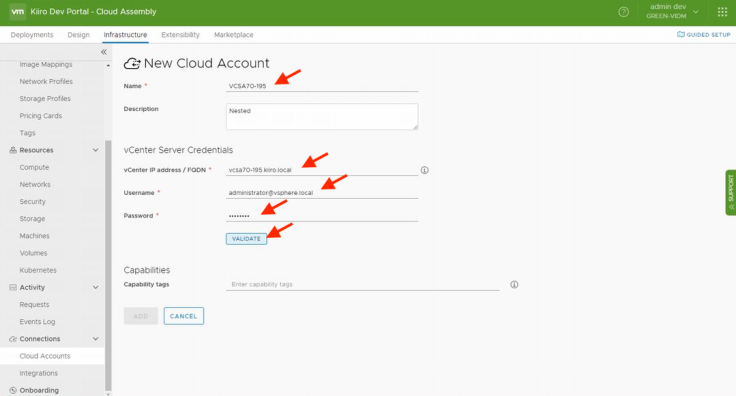Click the Onboarding section icon
This screenshot has width=736, height=396.
(13, 390)
